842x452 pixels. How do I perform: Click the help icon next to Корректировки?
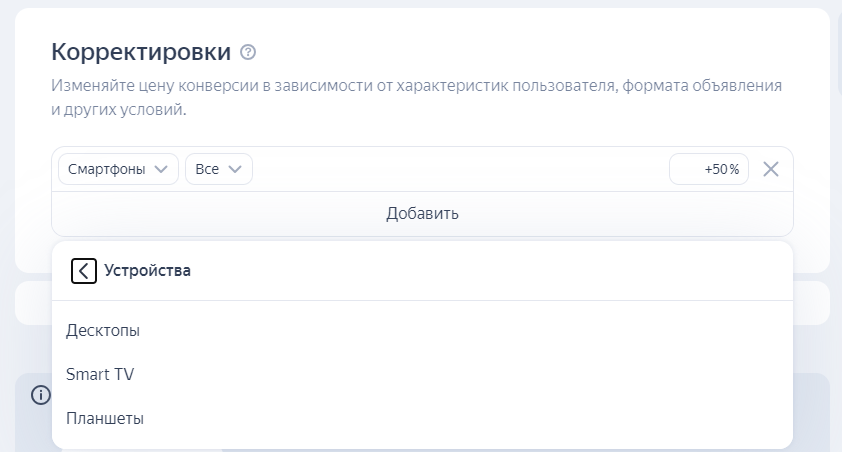[248, 52]
